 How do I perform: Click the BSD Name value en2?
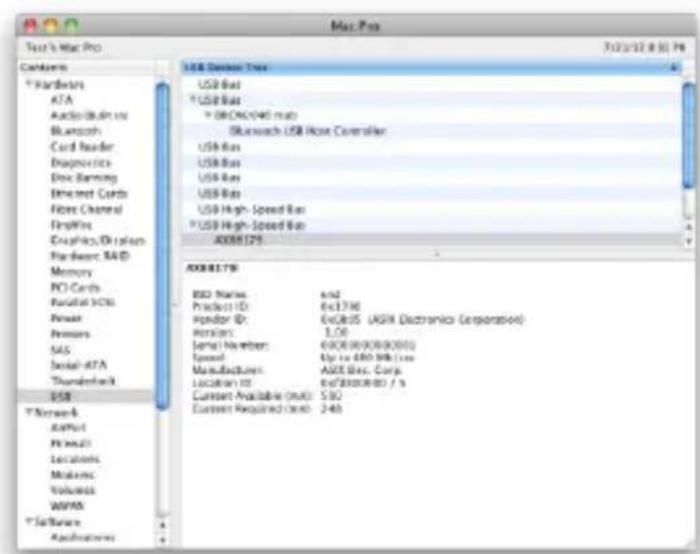pos(331,294)
